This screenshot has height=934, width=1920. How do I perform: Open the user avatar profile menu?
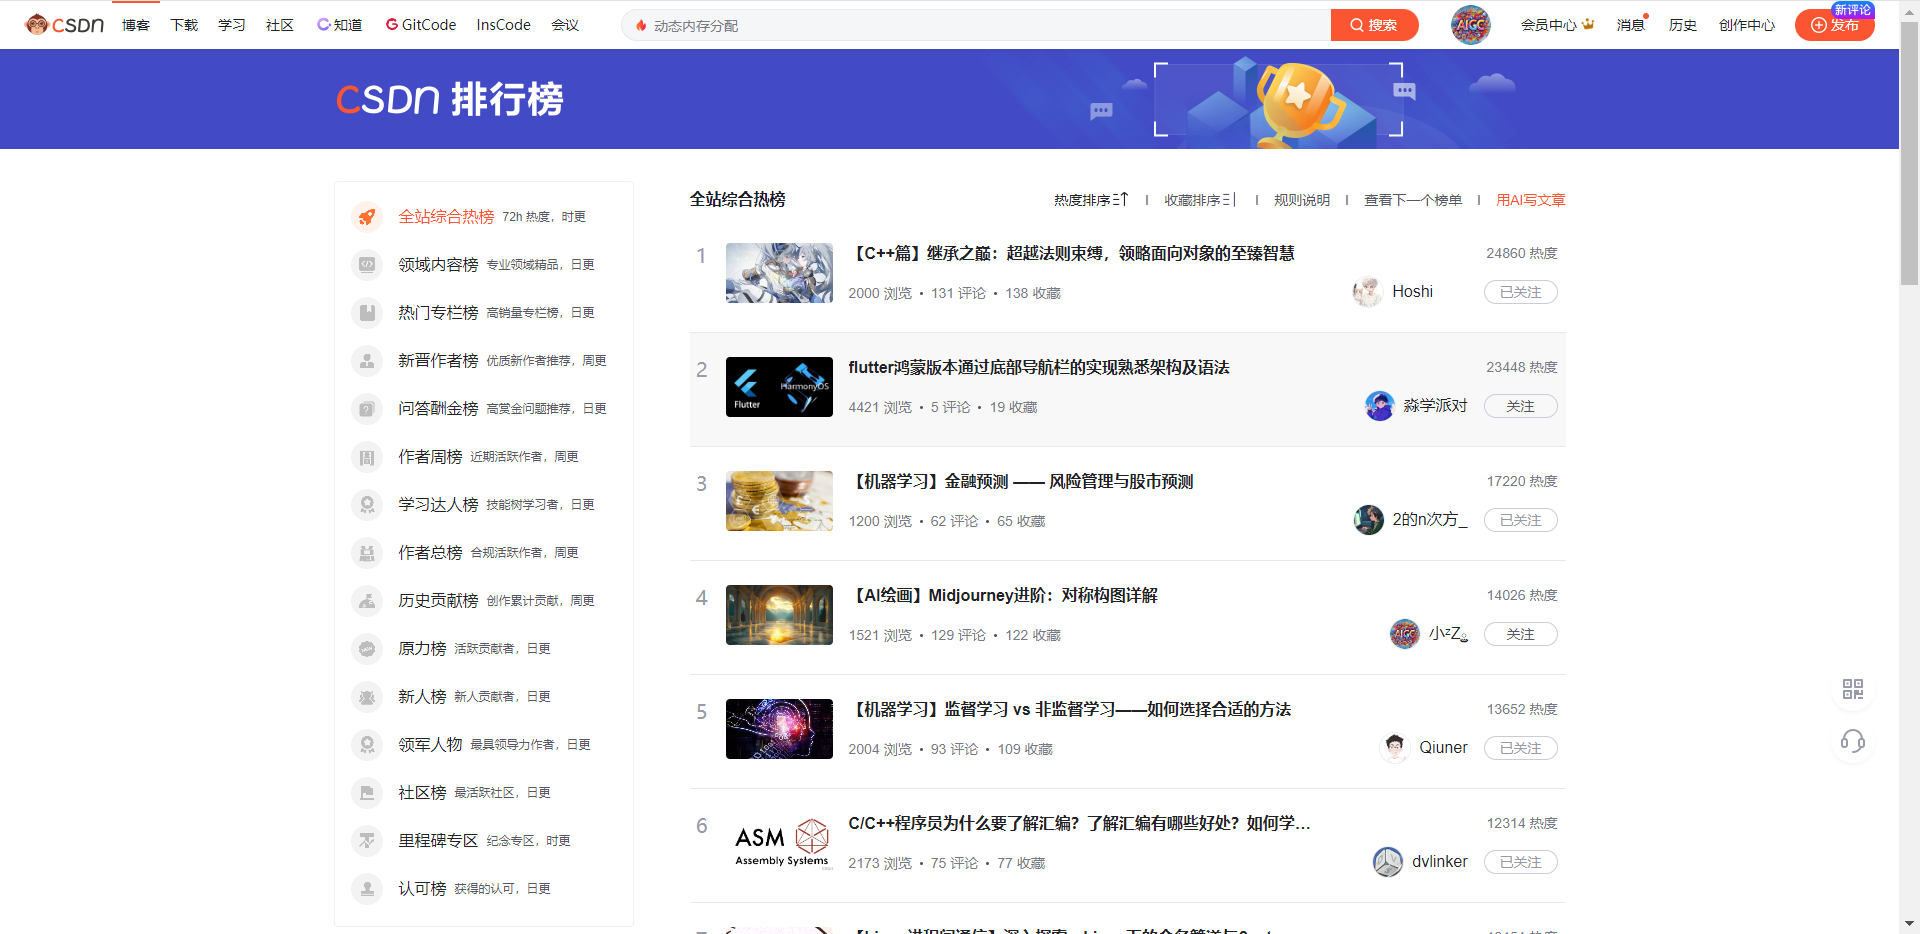tap(1470, 25)
